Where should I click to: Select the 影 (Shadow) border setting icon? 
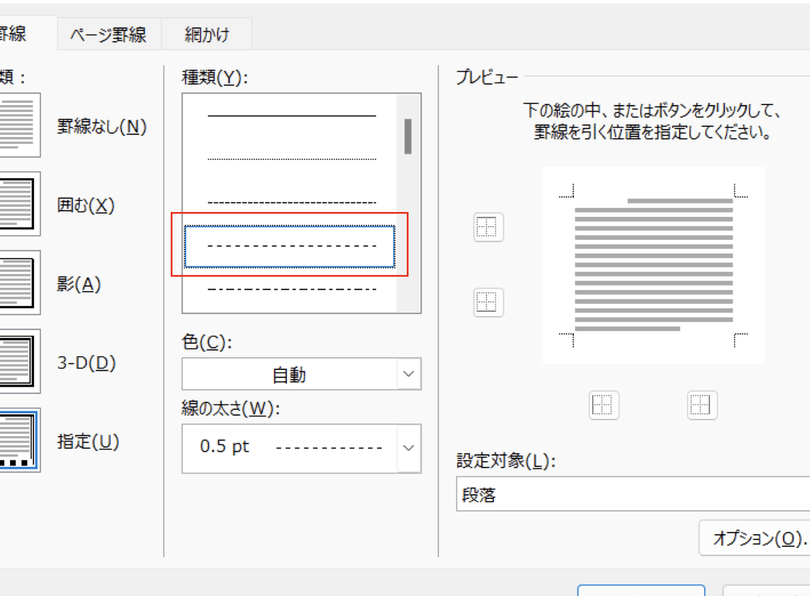pos(20,283)
